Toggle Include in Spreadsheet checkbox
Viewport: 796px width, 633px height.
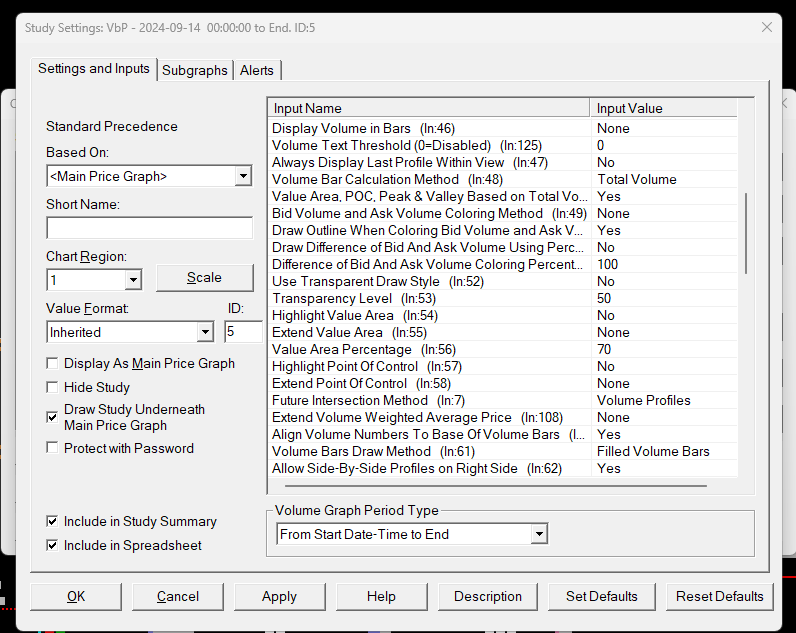pos(53,545)
